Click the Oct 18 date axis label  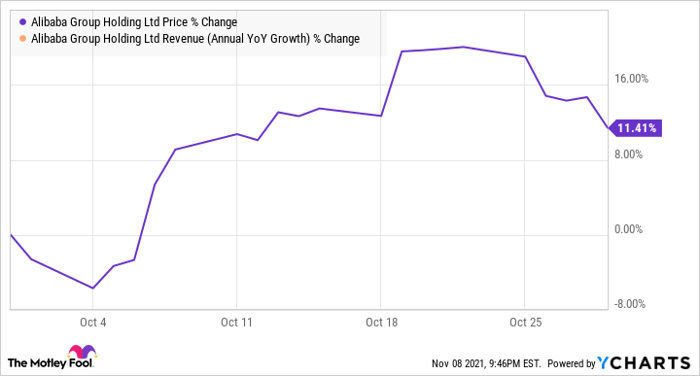coord(381,322)
